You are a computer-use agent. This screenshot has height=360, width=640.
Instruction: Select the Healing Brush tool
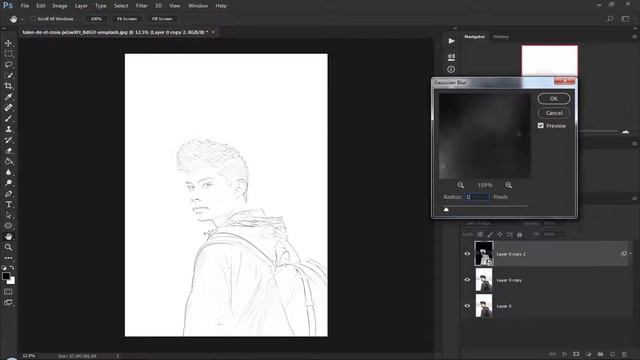[8, 107]
